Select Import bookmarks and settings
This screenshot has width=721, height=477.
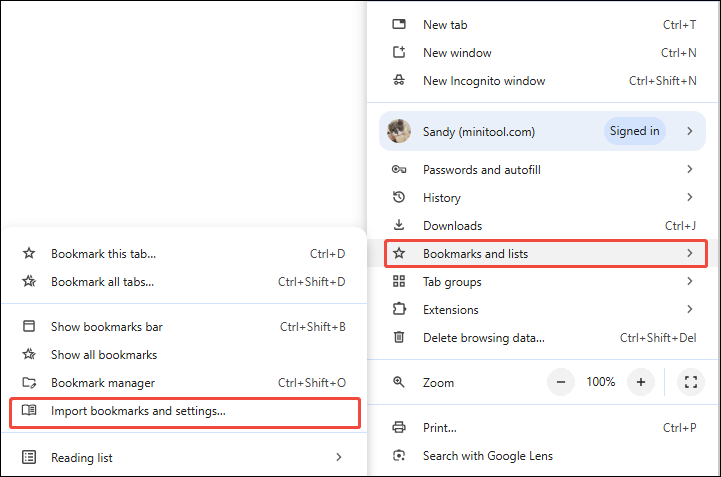138,410
